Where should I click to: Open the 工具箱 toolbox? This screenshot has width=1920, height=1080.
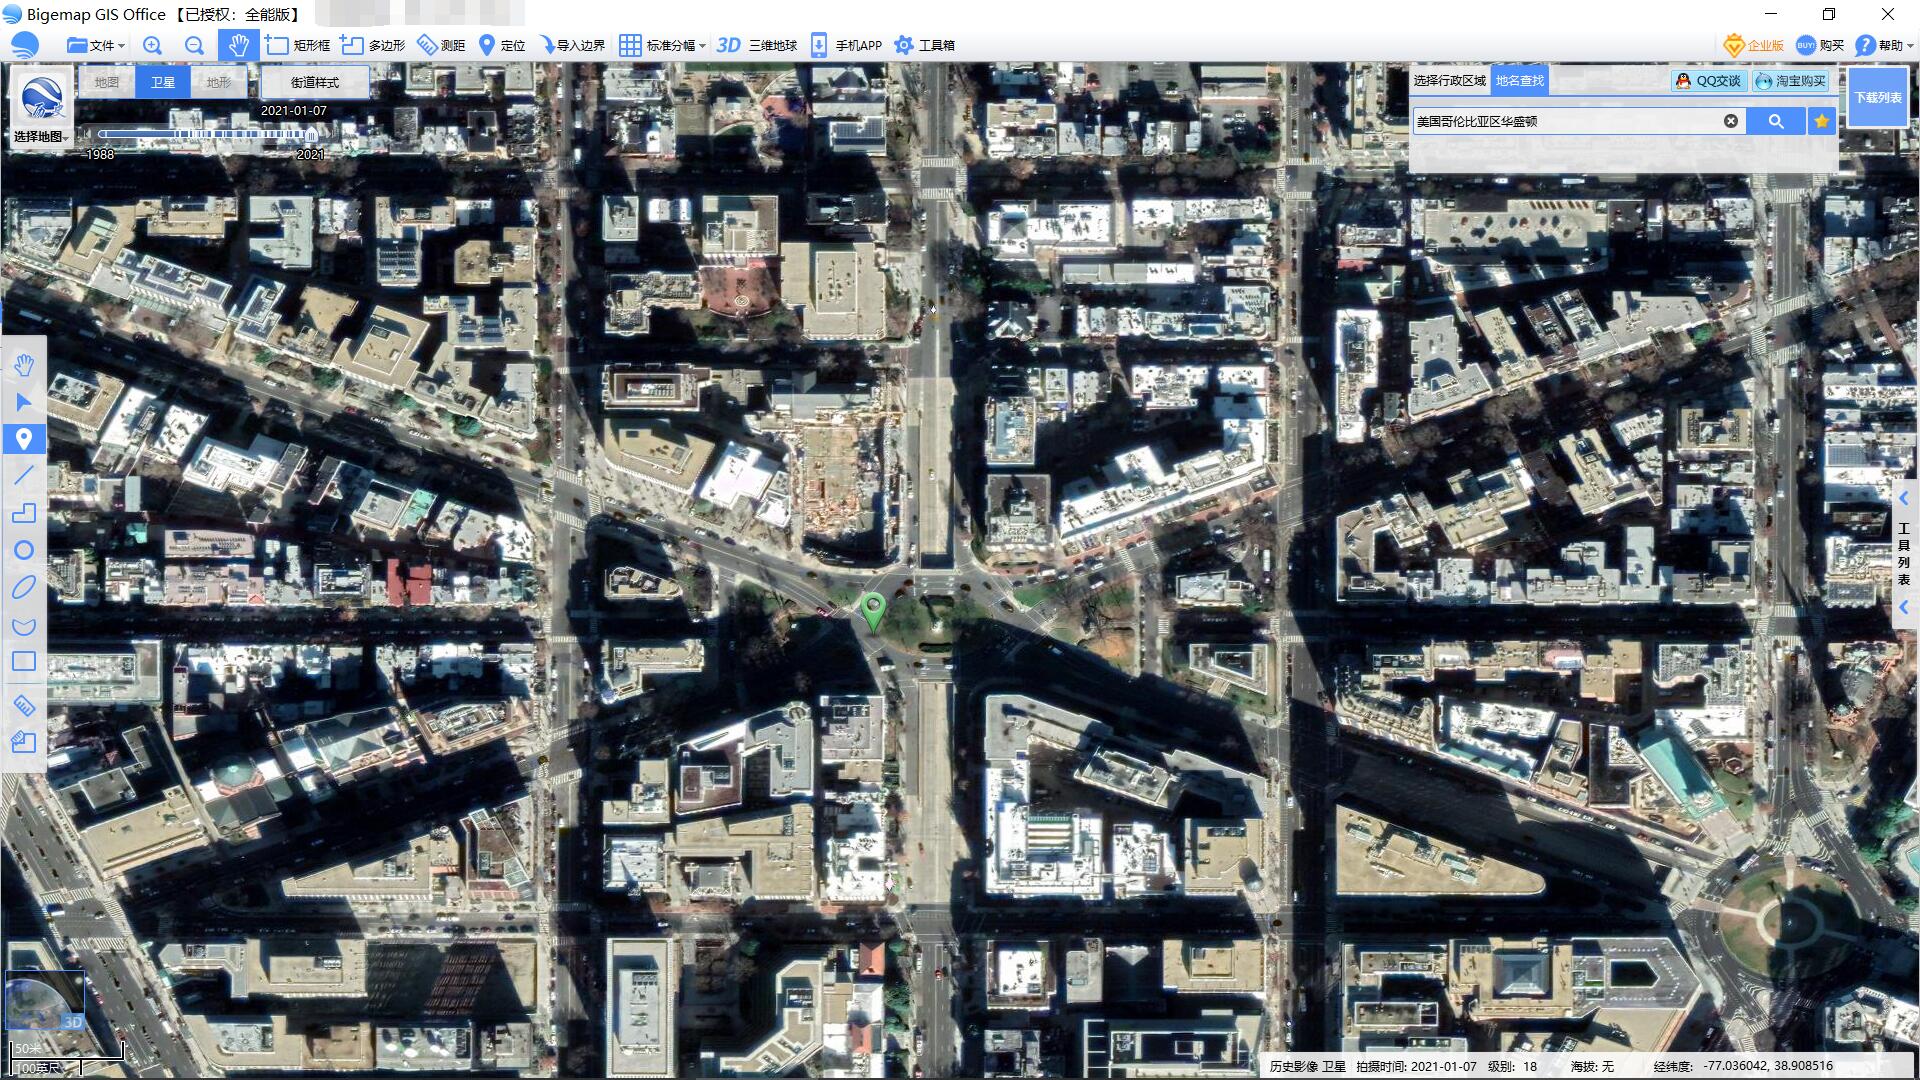click(924, 45)
